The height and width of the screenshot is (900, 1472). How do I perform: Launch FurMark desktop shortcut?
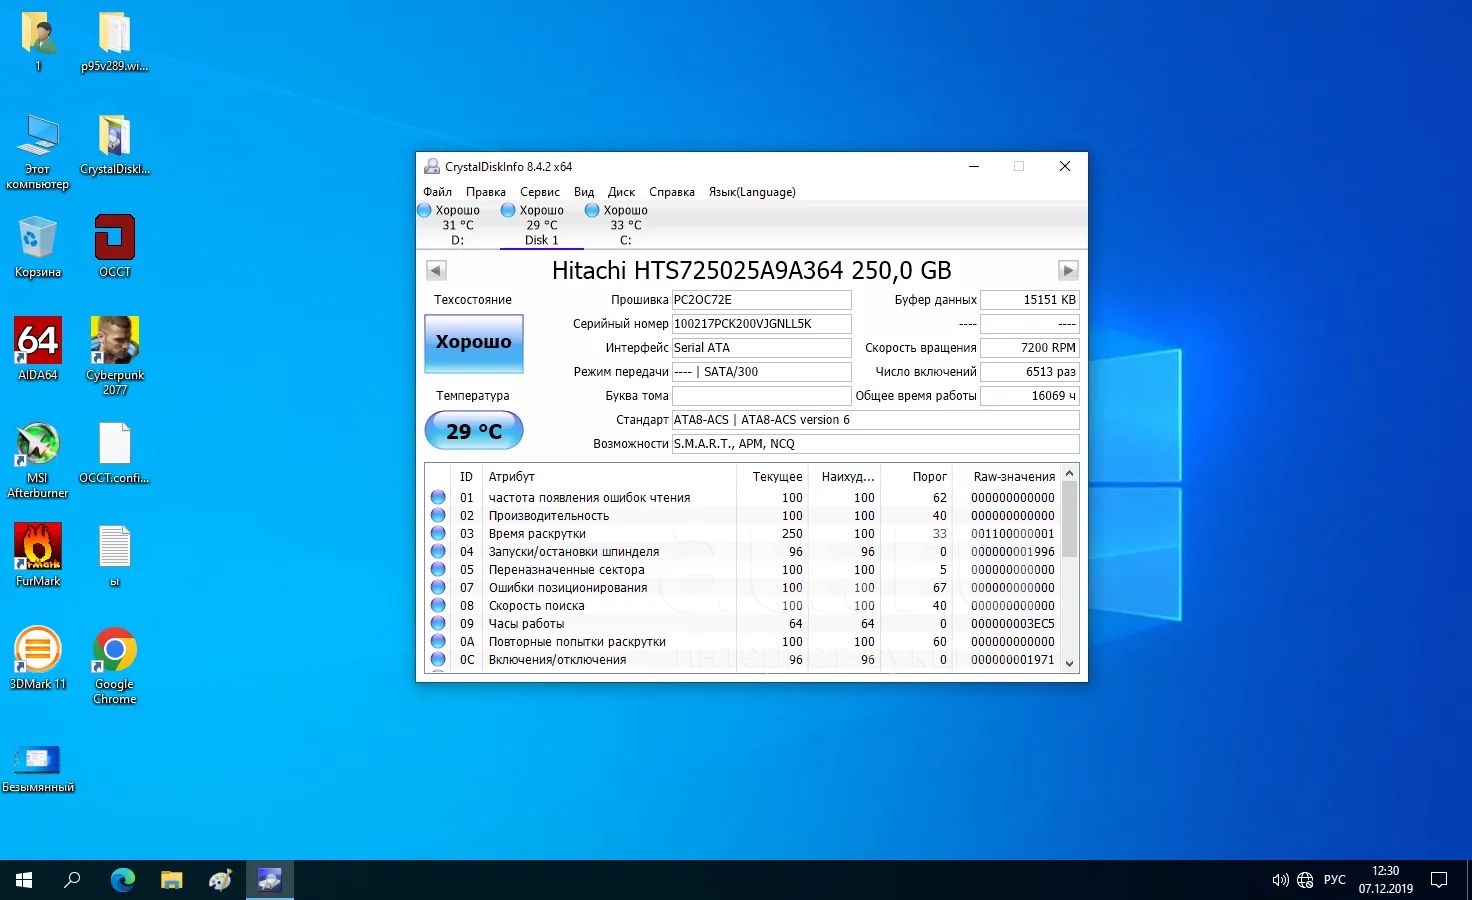click(x=38, y=554)
